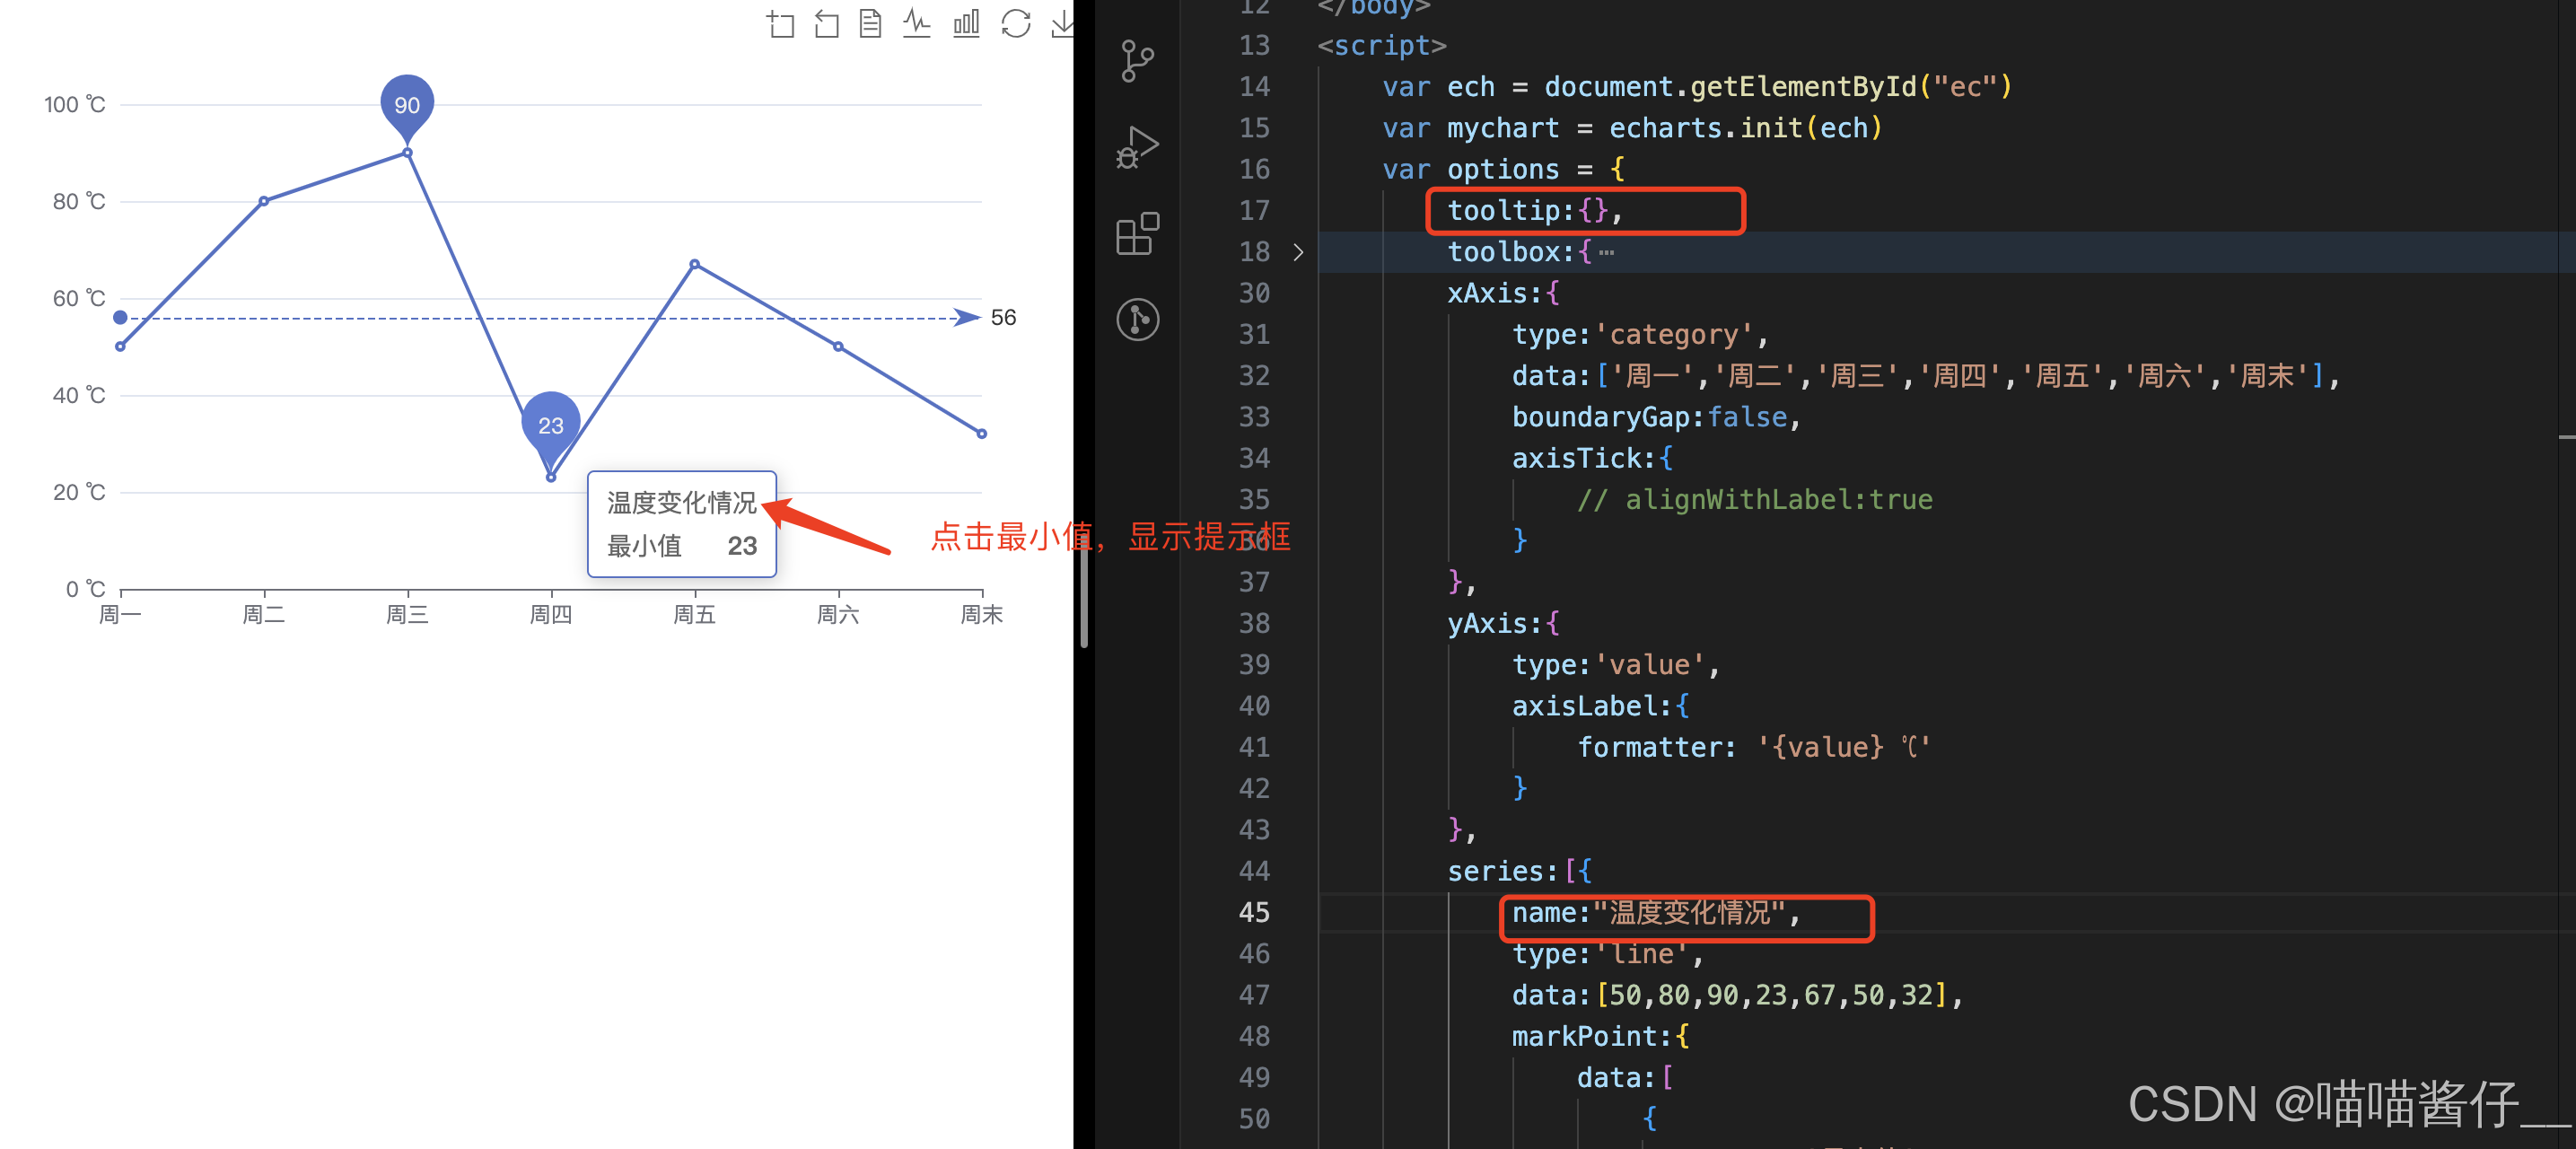This screenshot has width=2576, height=1149.
Task: Click the formatter '{value} ℃' line
Action: tap(1753, 748)
